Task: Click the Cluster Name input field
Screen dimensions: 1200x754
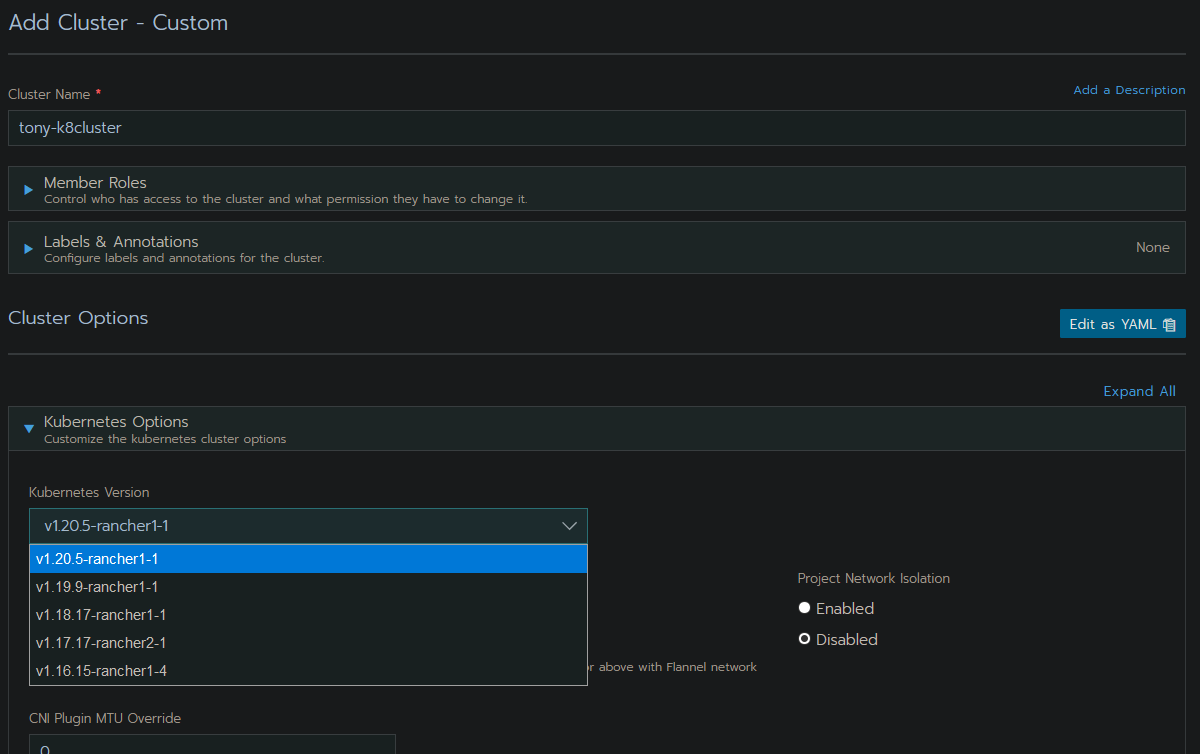Action: (x=597, y=128)
